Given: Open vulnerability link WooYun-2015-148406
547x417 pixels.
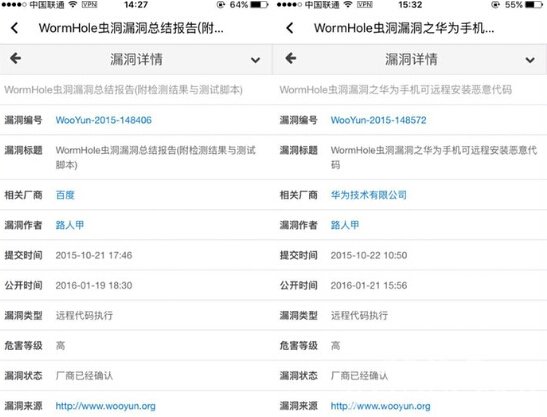Looking at the screenshot, I should click(104, 120).
